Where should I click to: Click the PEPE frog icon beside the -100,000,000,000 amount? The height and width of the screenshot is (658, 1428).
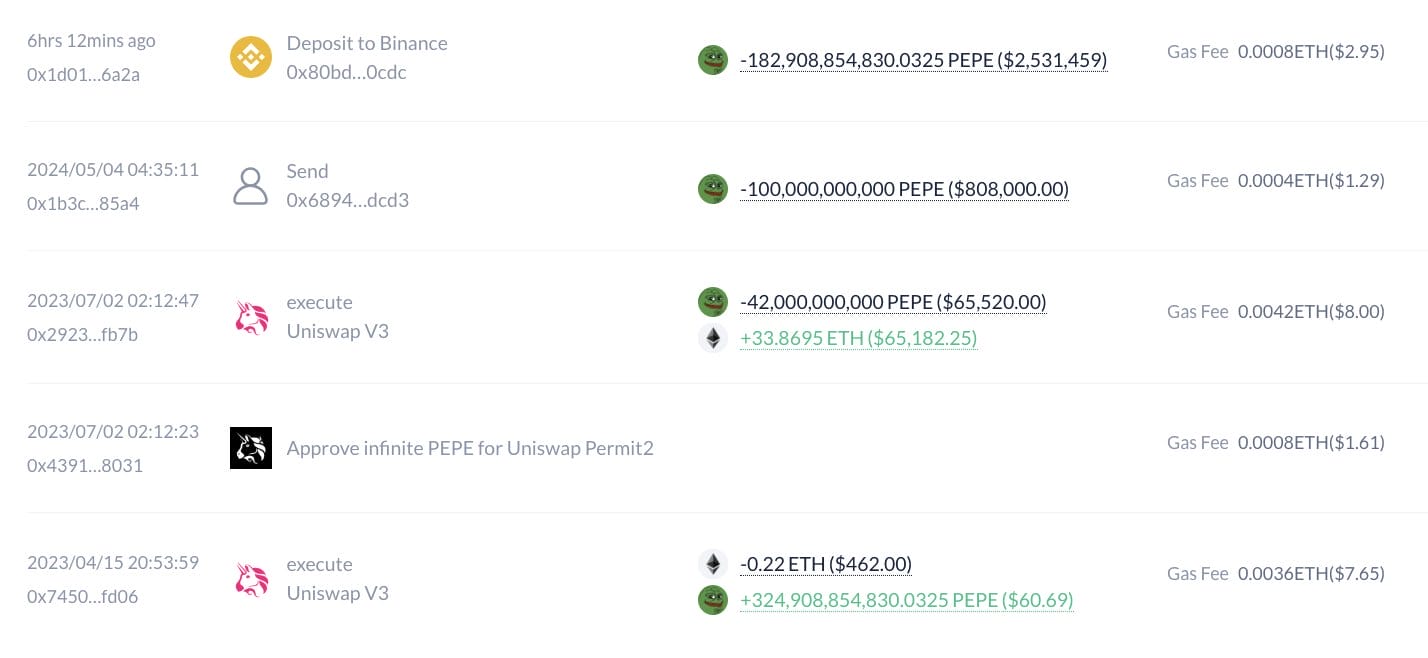[x=712, y=189]
